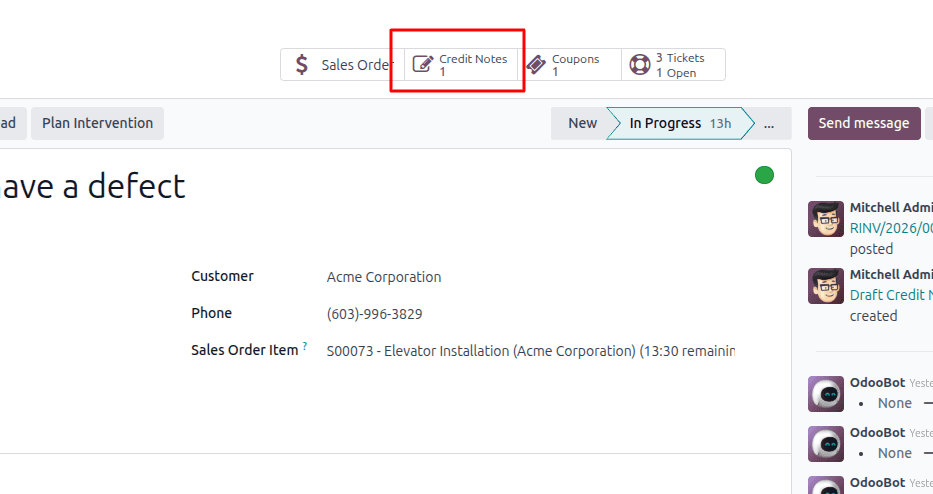Click the second OdooBot avatar
Image resolution: width=933 pixels, height=494 pixels.
point(826,444)
